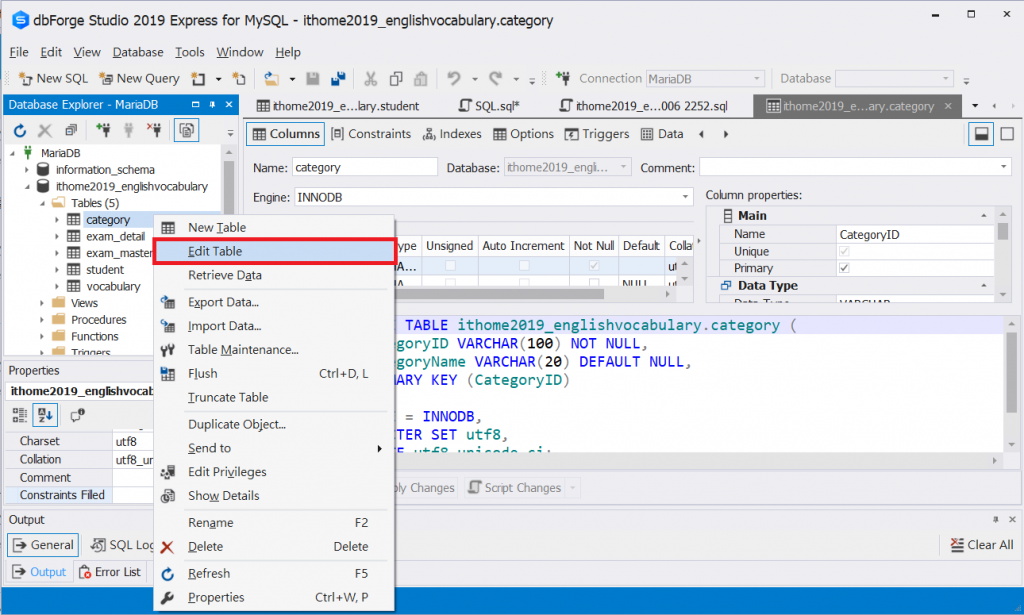Click the Categorized view icon in Properties panel
Screen dimensions: 1024x615
(x=20, y=415)
